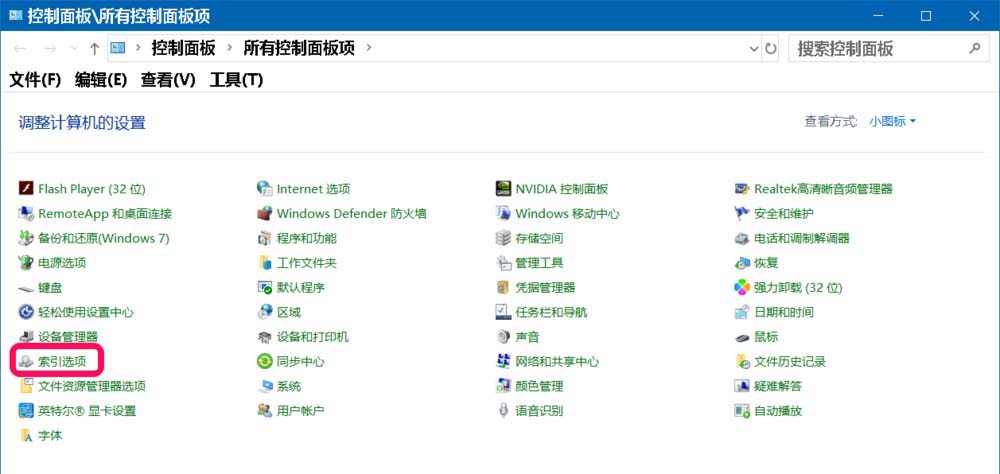Open the 程序和功能 link

click(306, 238)
